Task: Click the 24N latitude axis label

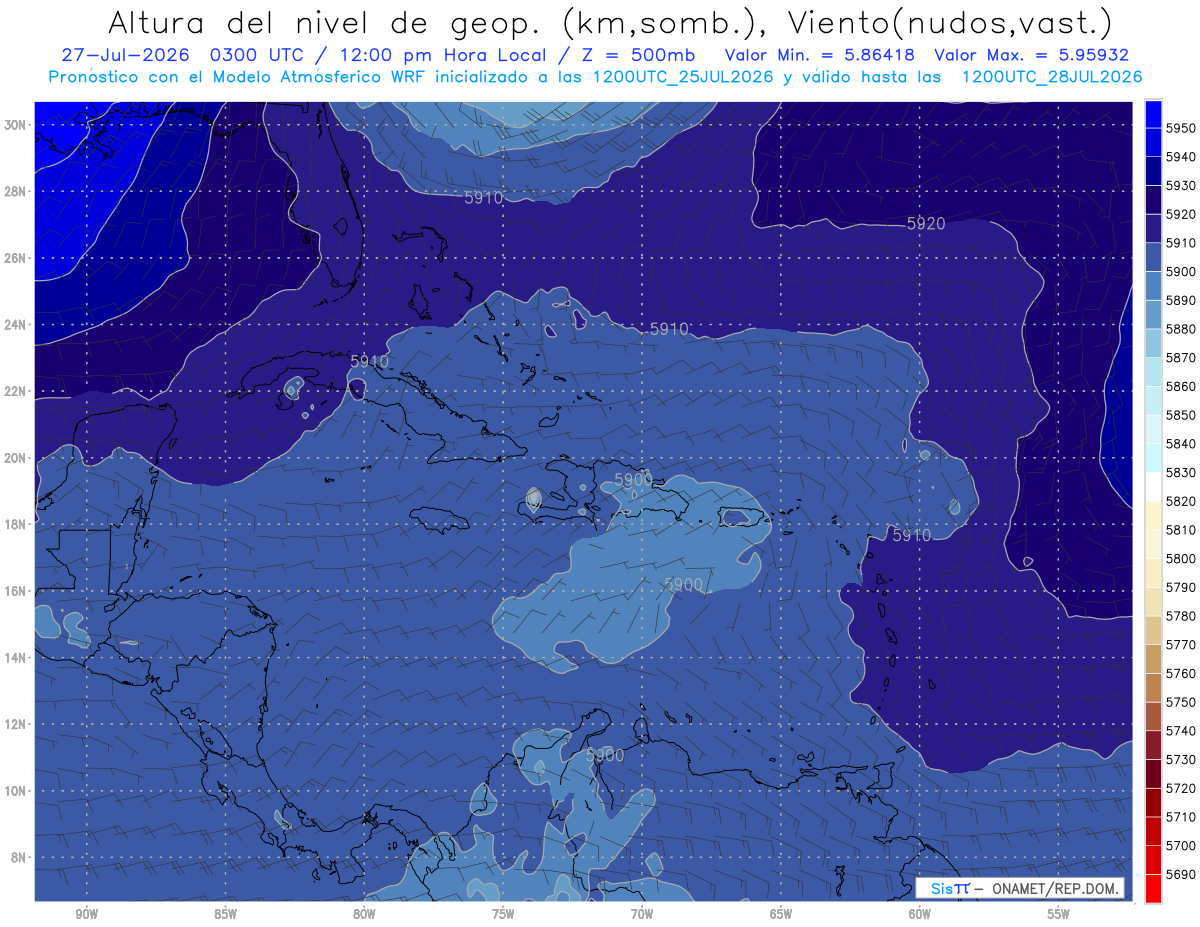Action: click(15, 325)
